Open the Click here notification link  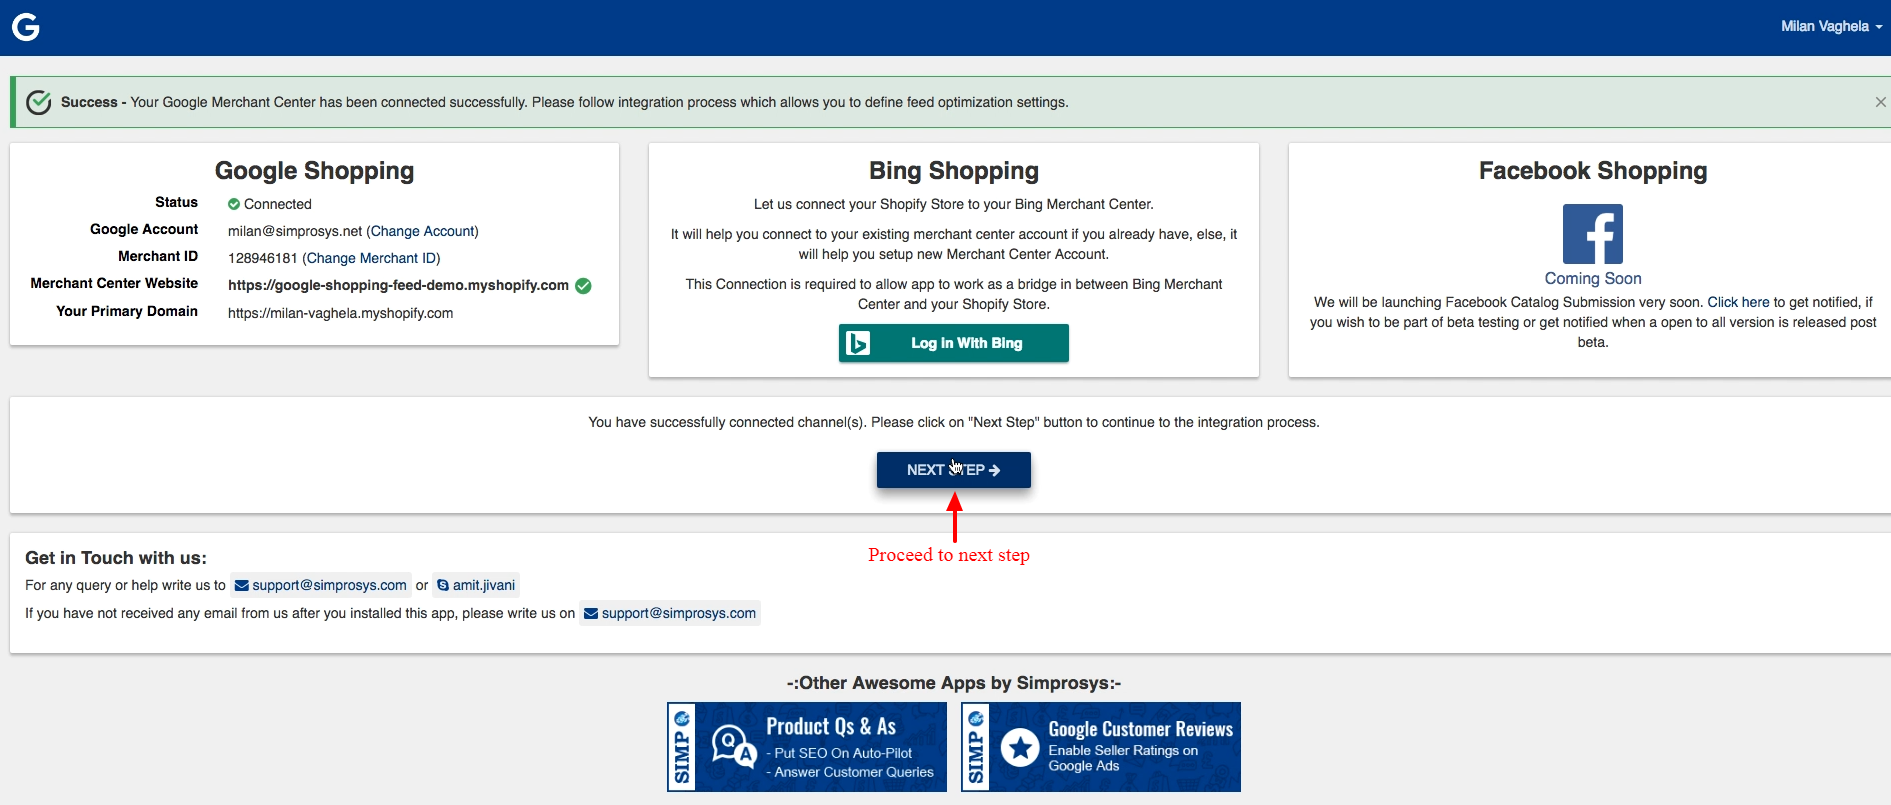pos(1738,302)
